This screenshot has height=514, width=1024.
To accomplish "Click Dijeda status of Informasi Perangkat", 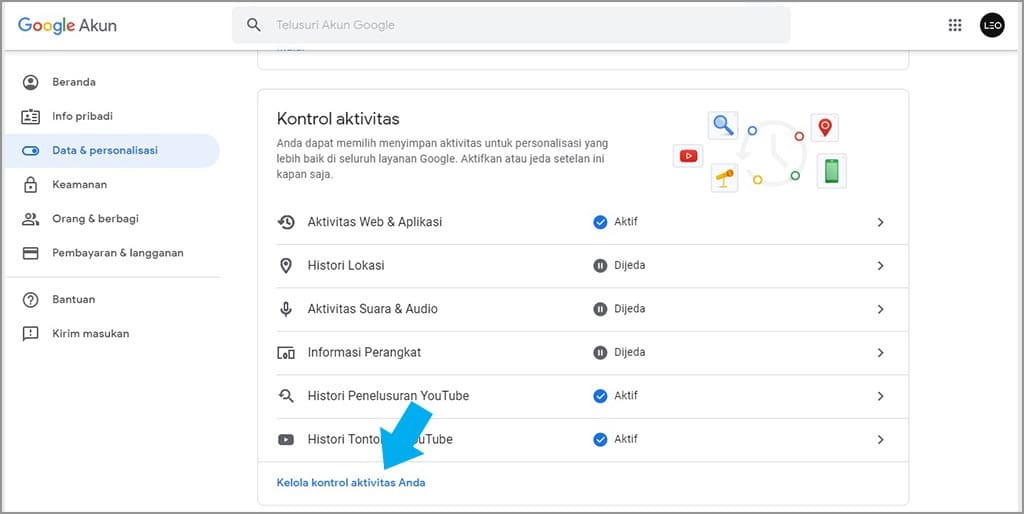I will [630, 353].
